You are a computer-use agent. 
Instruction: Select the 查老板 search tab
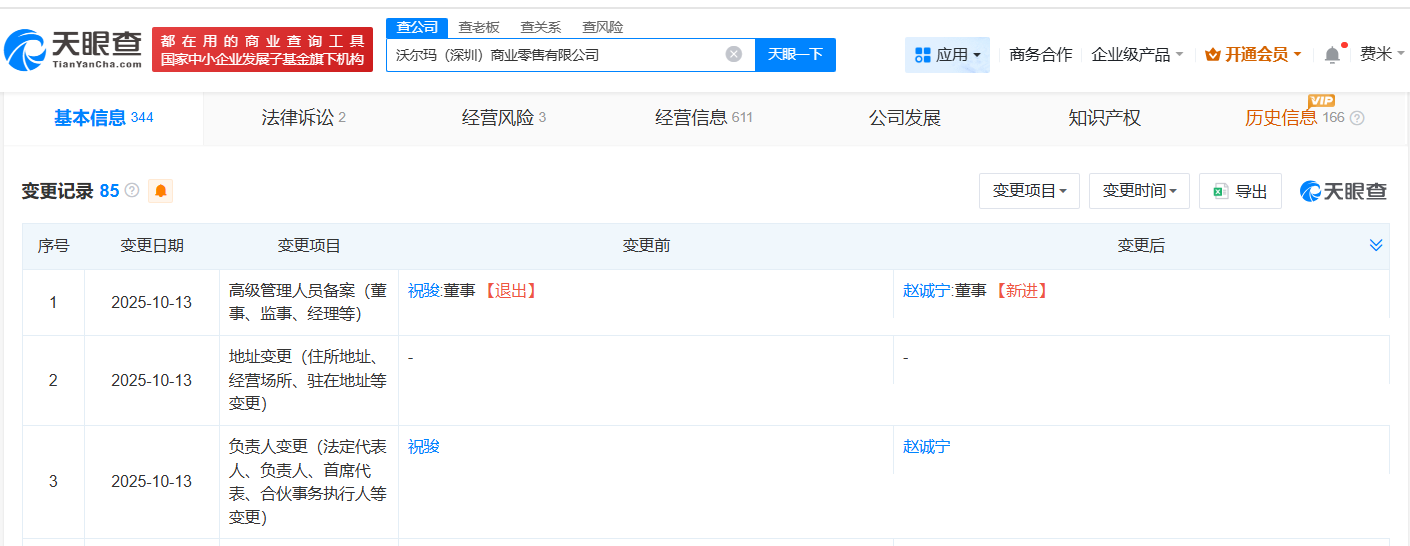click(x=479, y=27)
